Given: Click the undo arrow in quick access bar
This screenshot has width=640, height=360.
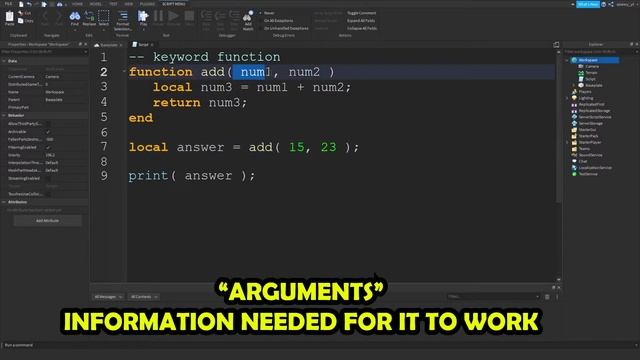Looking at the screenshot, I should pos(29,4).
